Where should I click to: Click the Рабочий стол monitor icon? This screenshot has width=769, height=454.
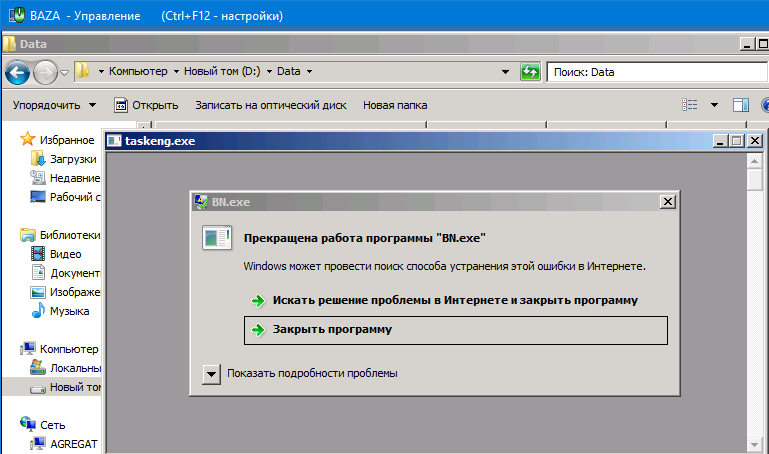(x=38, y=197)
